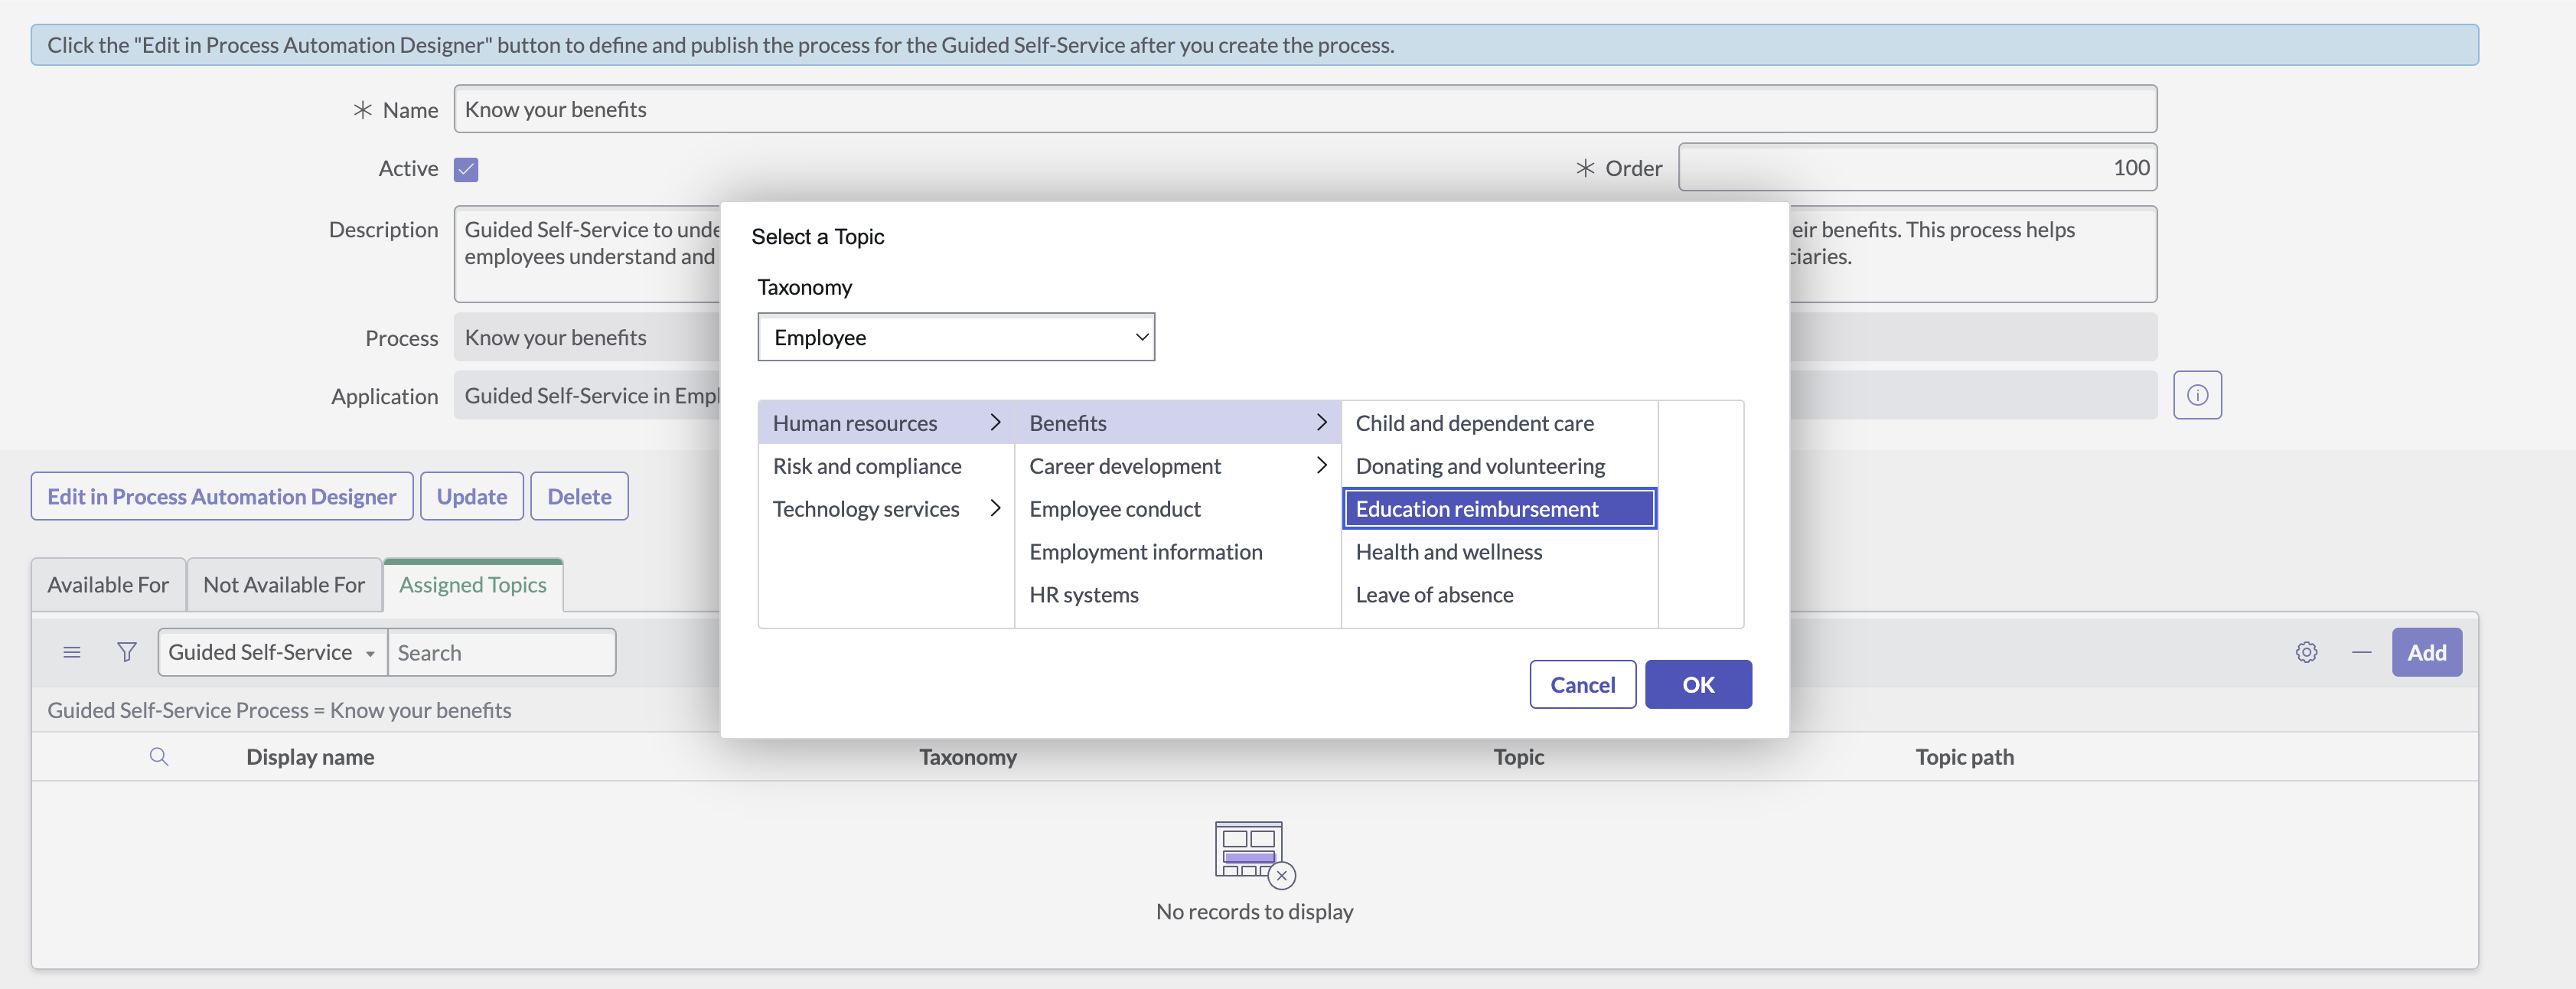This screenshot has width=2576, height=989.
Task: Select Donating and volunteering topic
Action: (1499, 466)
